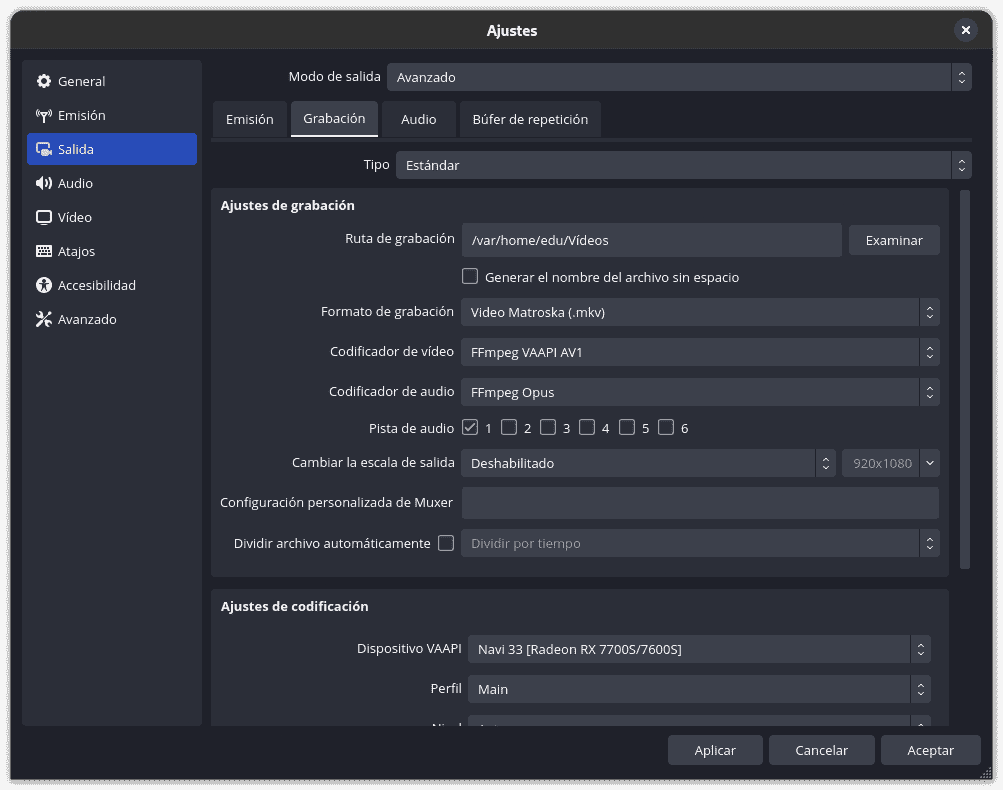The image size is (1003, 790).
Task: Open Avanzado settings text label in sidebar
Action: (87, 319)
